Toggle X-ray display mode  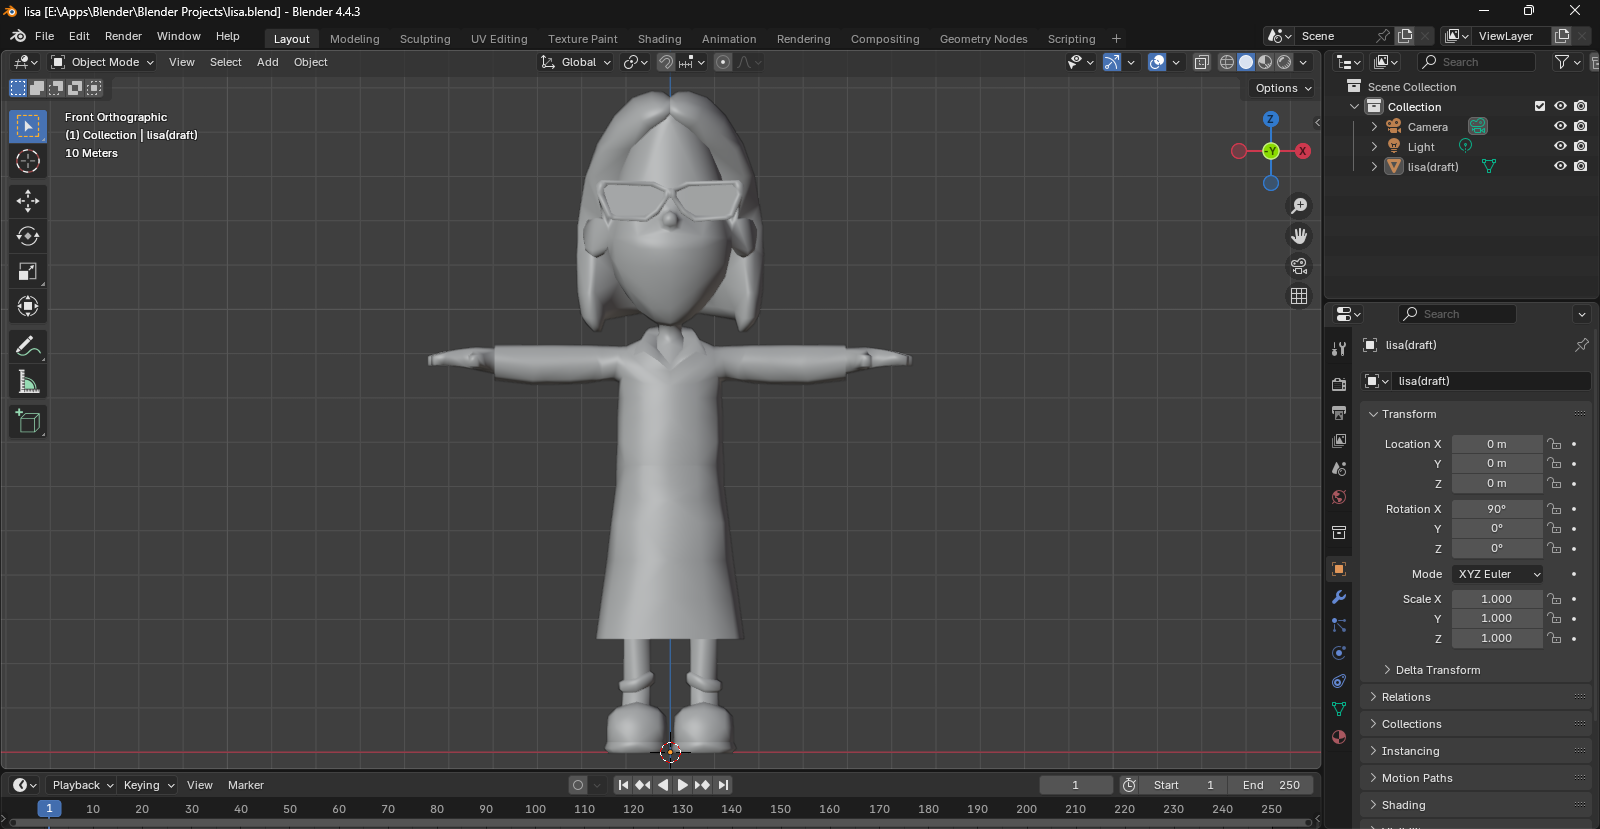click(x=1202, y=62)
